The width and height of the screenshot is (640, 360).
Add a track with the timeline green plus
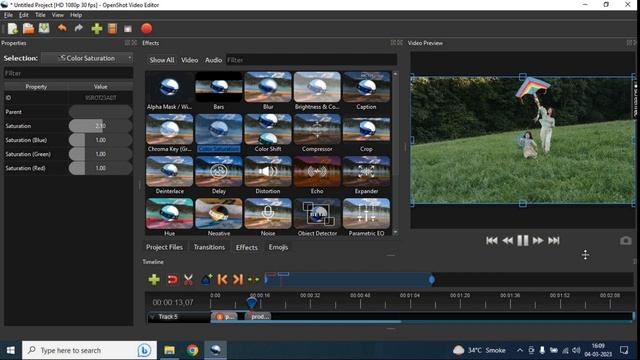154,280
